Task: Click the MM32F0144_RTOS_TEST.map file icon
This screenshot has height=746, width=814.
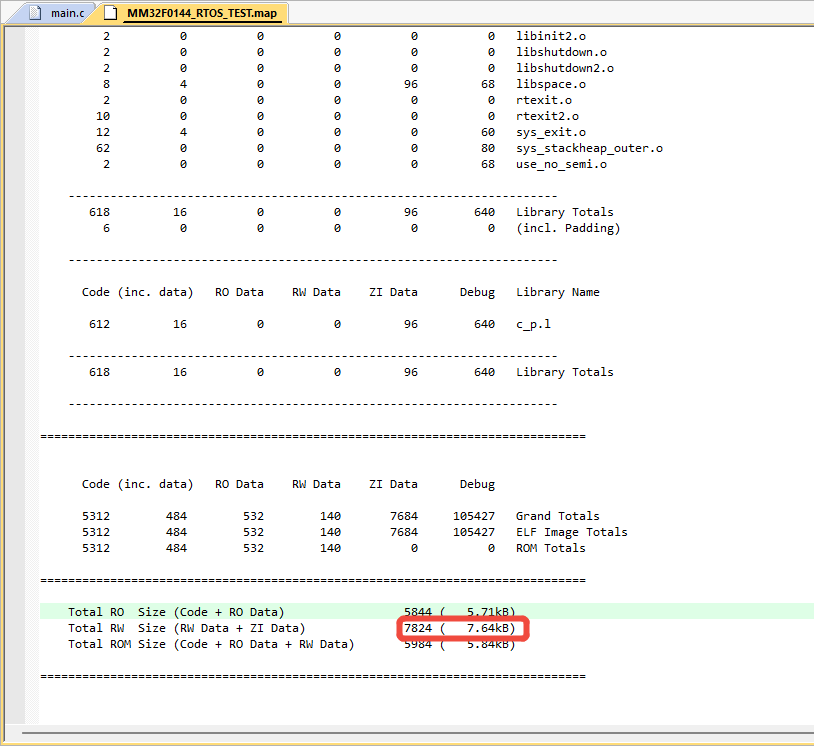Action: pyautogui.click(x=110, y=13)
